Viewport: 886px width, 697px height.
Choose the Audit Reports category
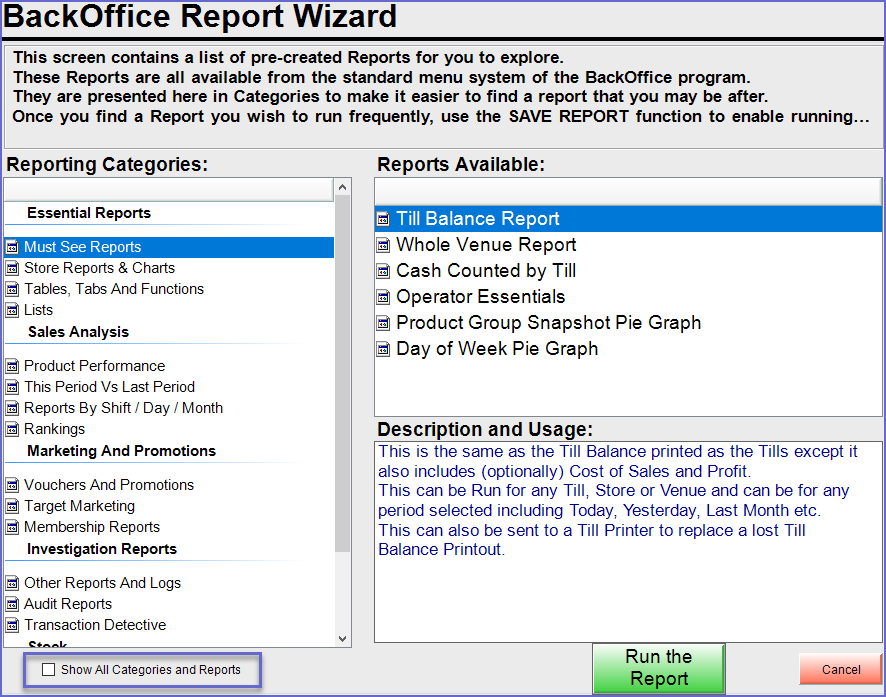68,604
